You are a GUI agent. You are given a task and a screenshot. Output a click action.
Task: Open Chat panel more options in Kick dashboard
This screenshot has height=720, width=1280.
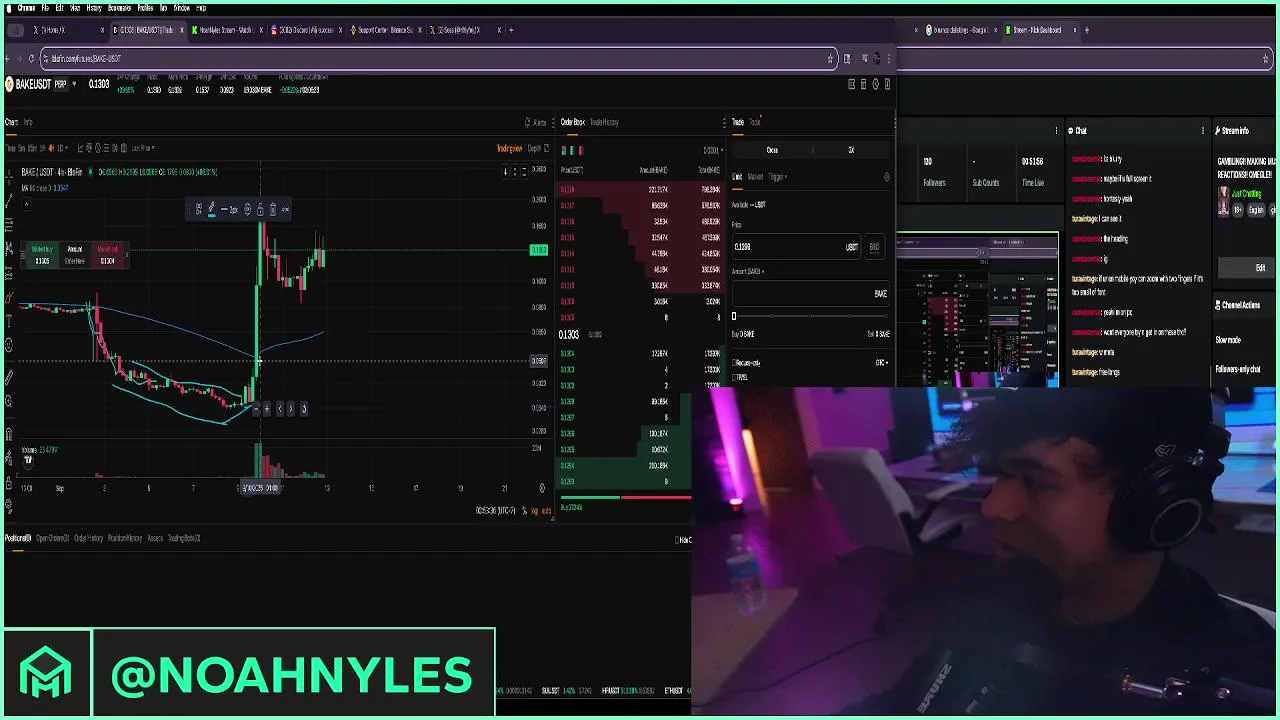[1202, 131]
